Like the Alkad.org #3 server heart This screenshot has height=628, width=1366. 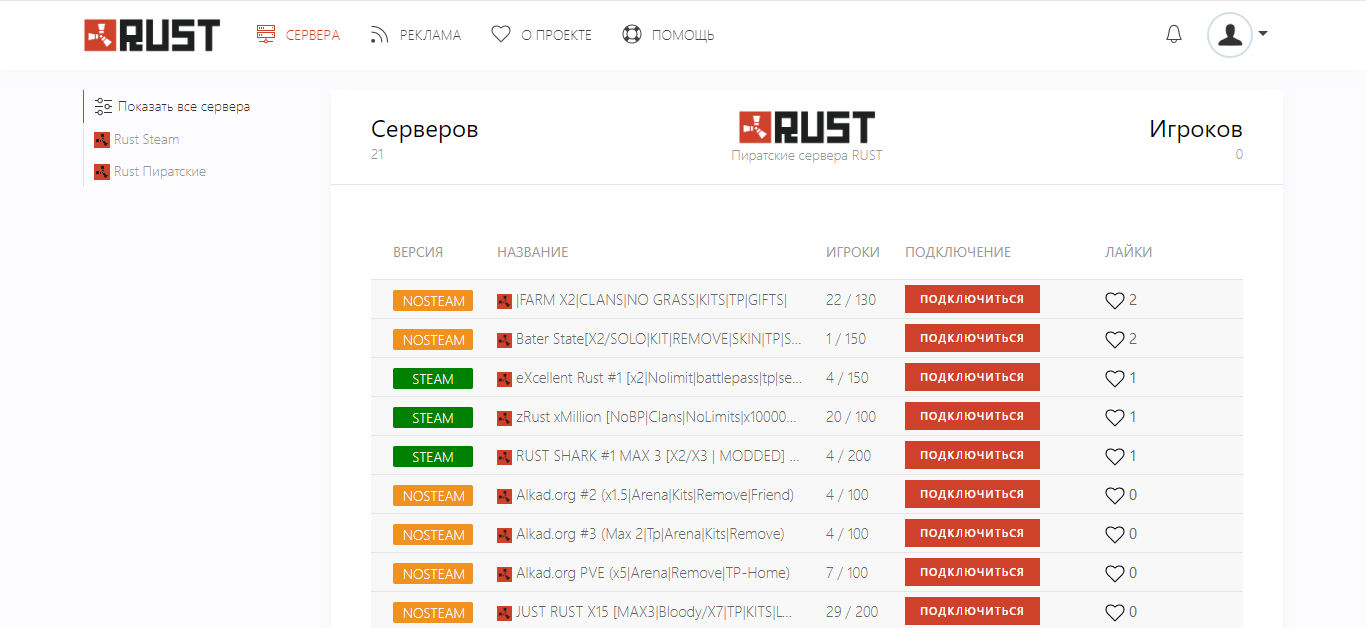[1115, 534]
